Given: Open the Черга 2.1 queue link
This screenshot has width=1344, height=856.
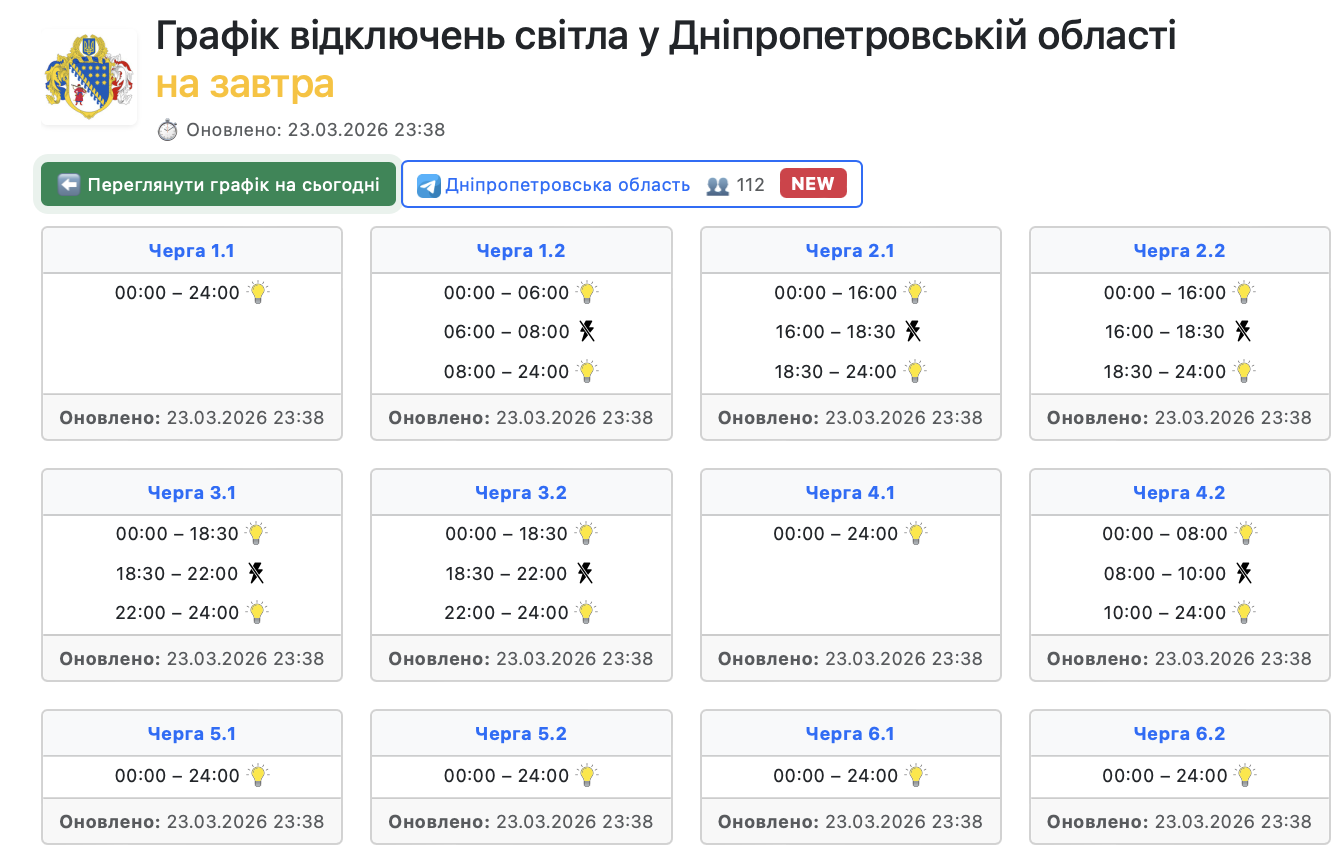Looking at the screenshot, I should (850, 251).
